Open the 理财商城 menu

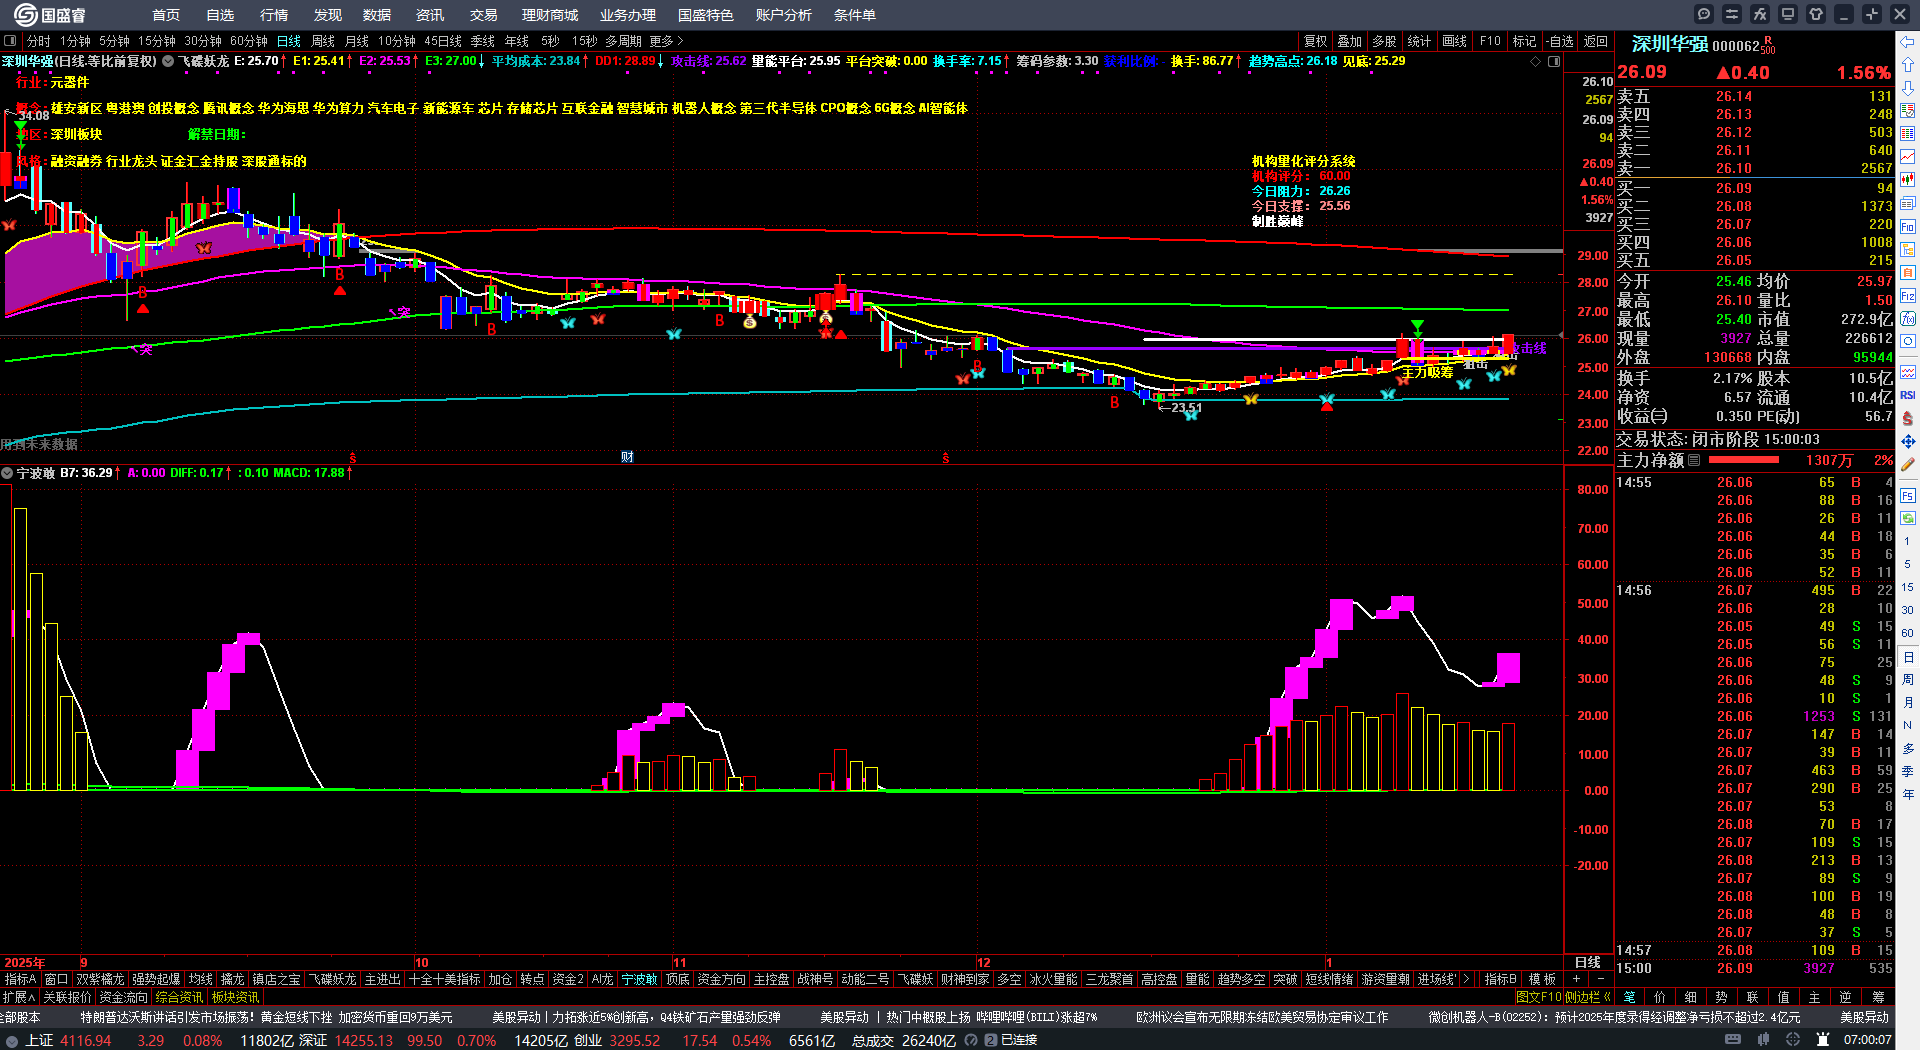coord(550,15)
